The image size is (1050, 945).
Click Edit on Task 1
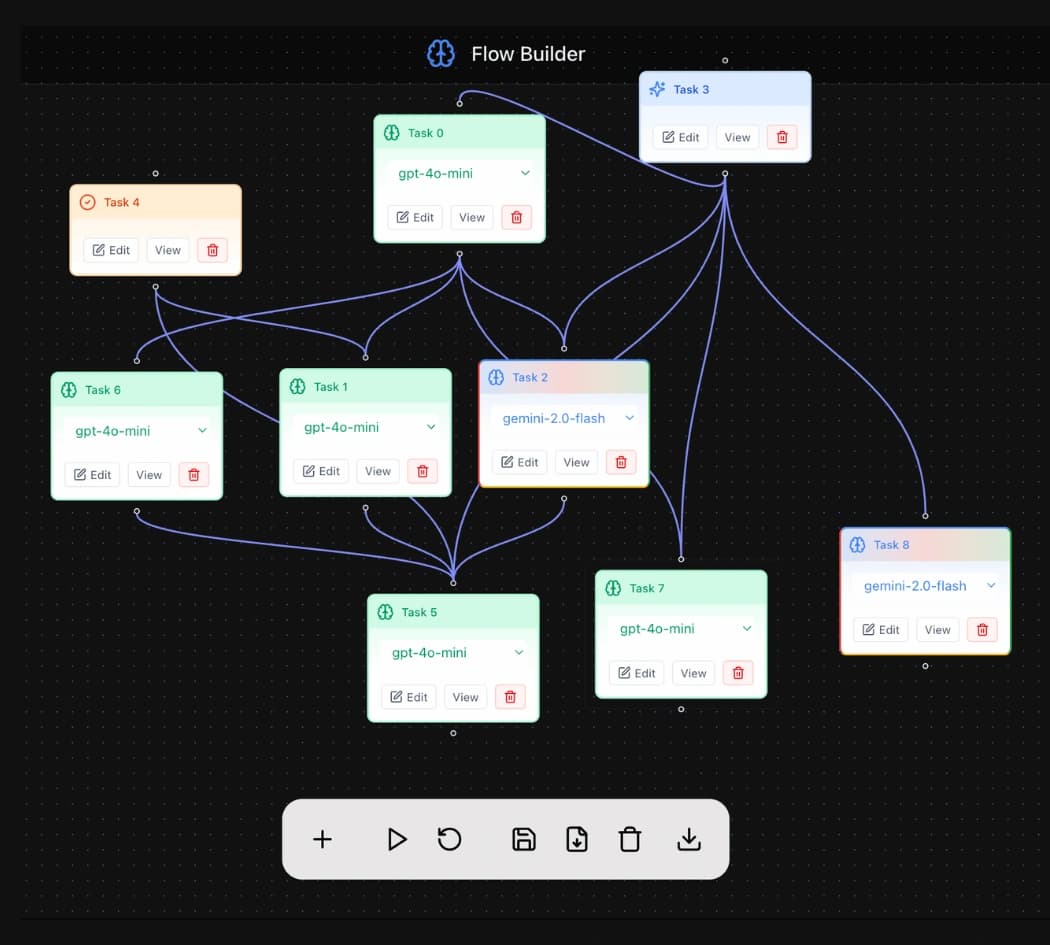point(321,471)
